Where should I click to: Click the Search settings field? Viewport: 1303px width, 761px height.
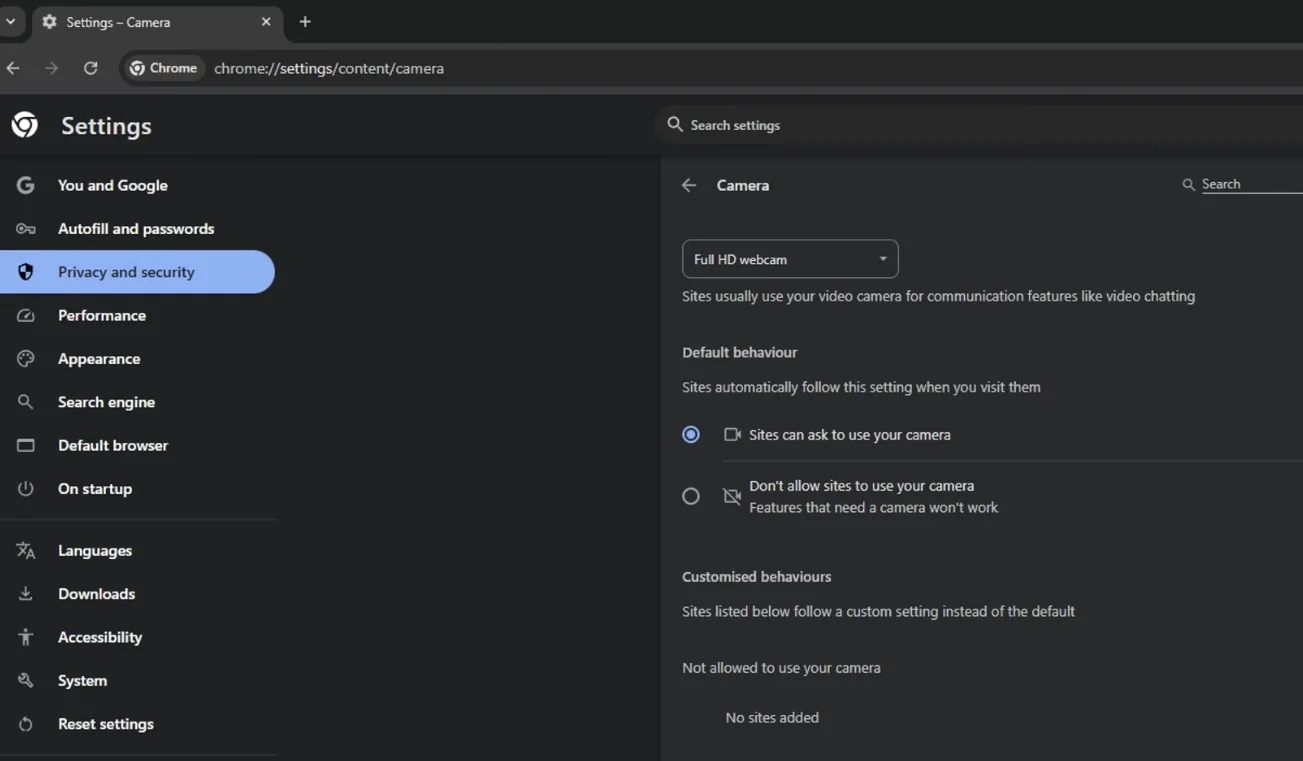(x=980, y=125)
